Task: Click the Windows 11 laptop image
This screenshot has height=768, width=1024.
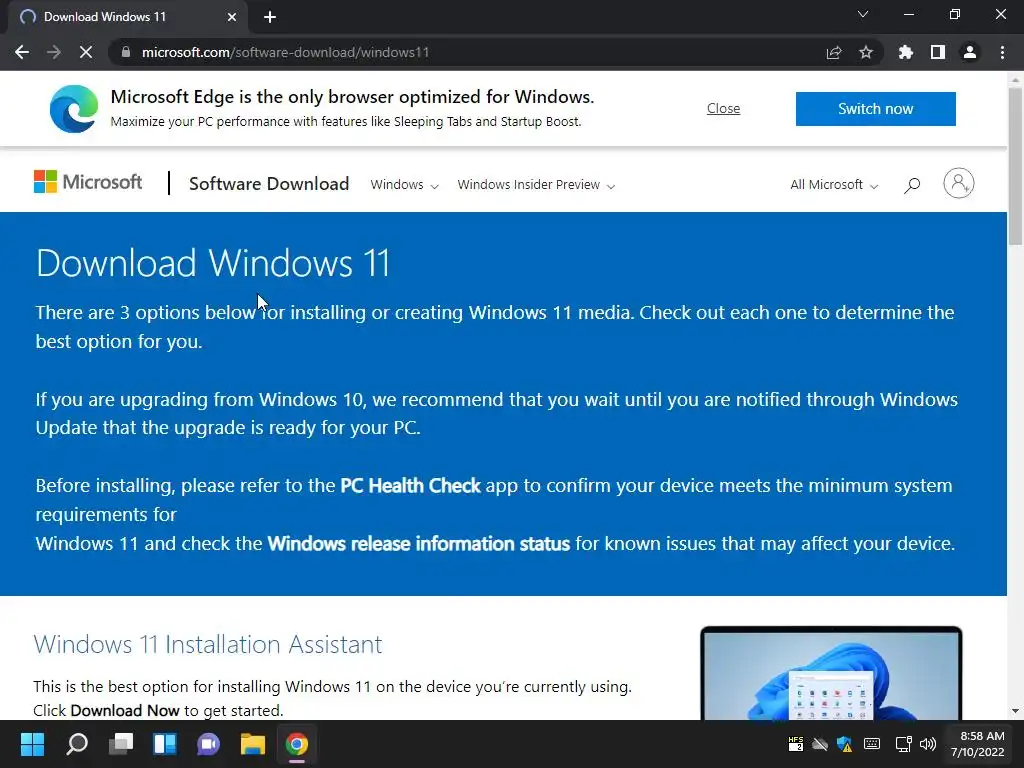Action: pyautogui.click(x=831, y=673)
